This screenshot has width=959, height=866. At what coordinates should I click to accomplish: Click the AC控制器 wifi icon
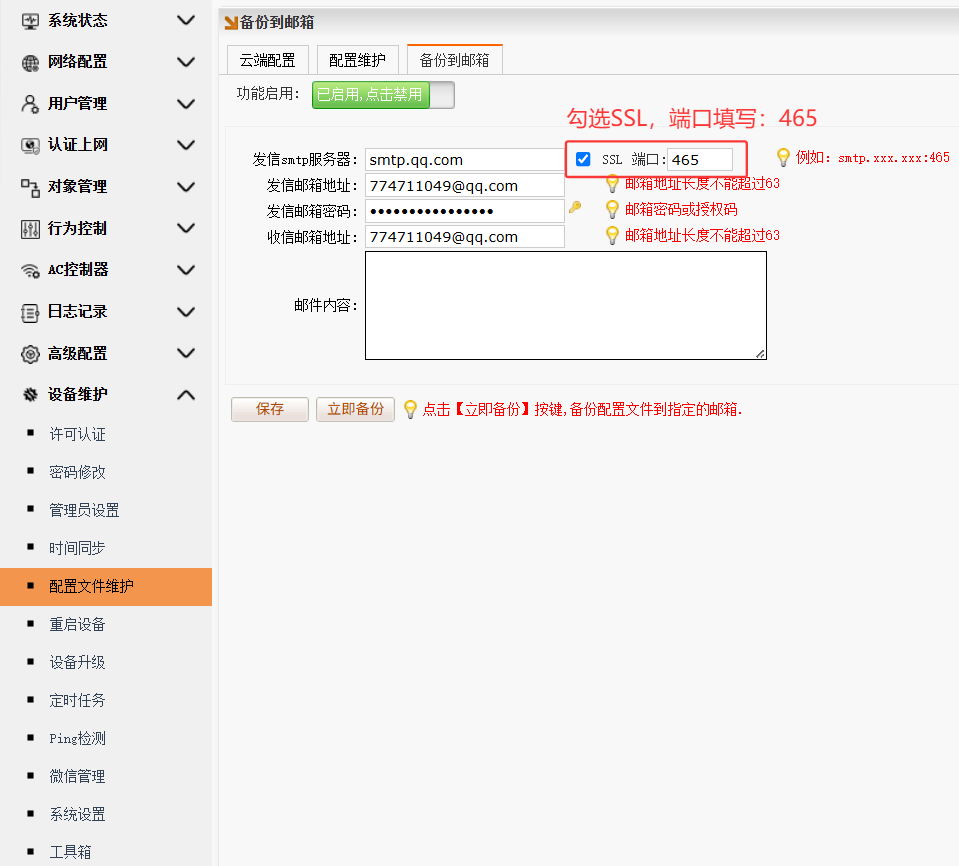30,270
